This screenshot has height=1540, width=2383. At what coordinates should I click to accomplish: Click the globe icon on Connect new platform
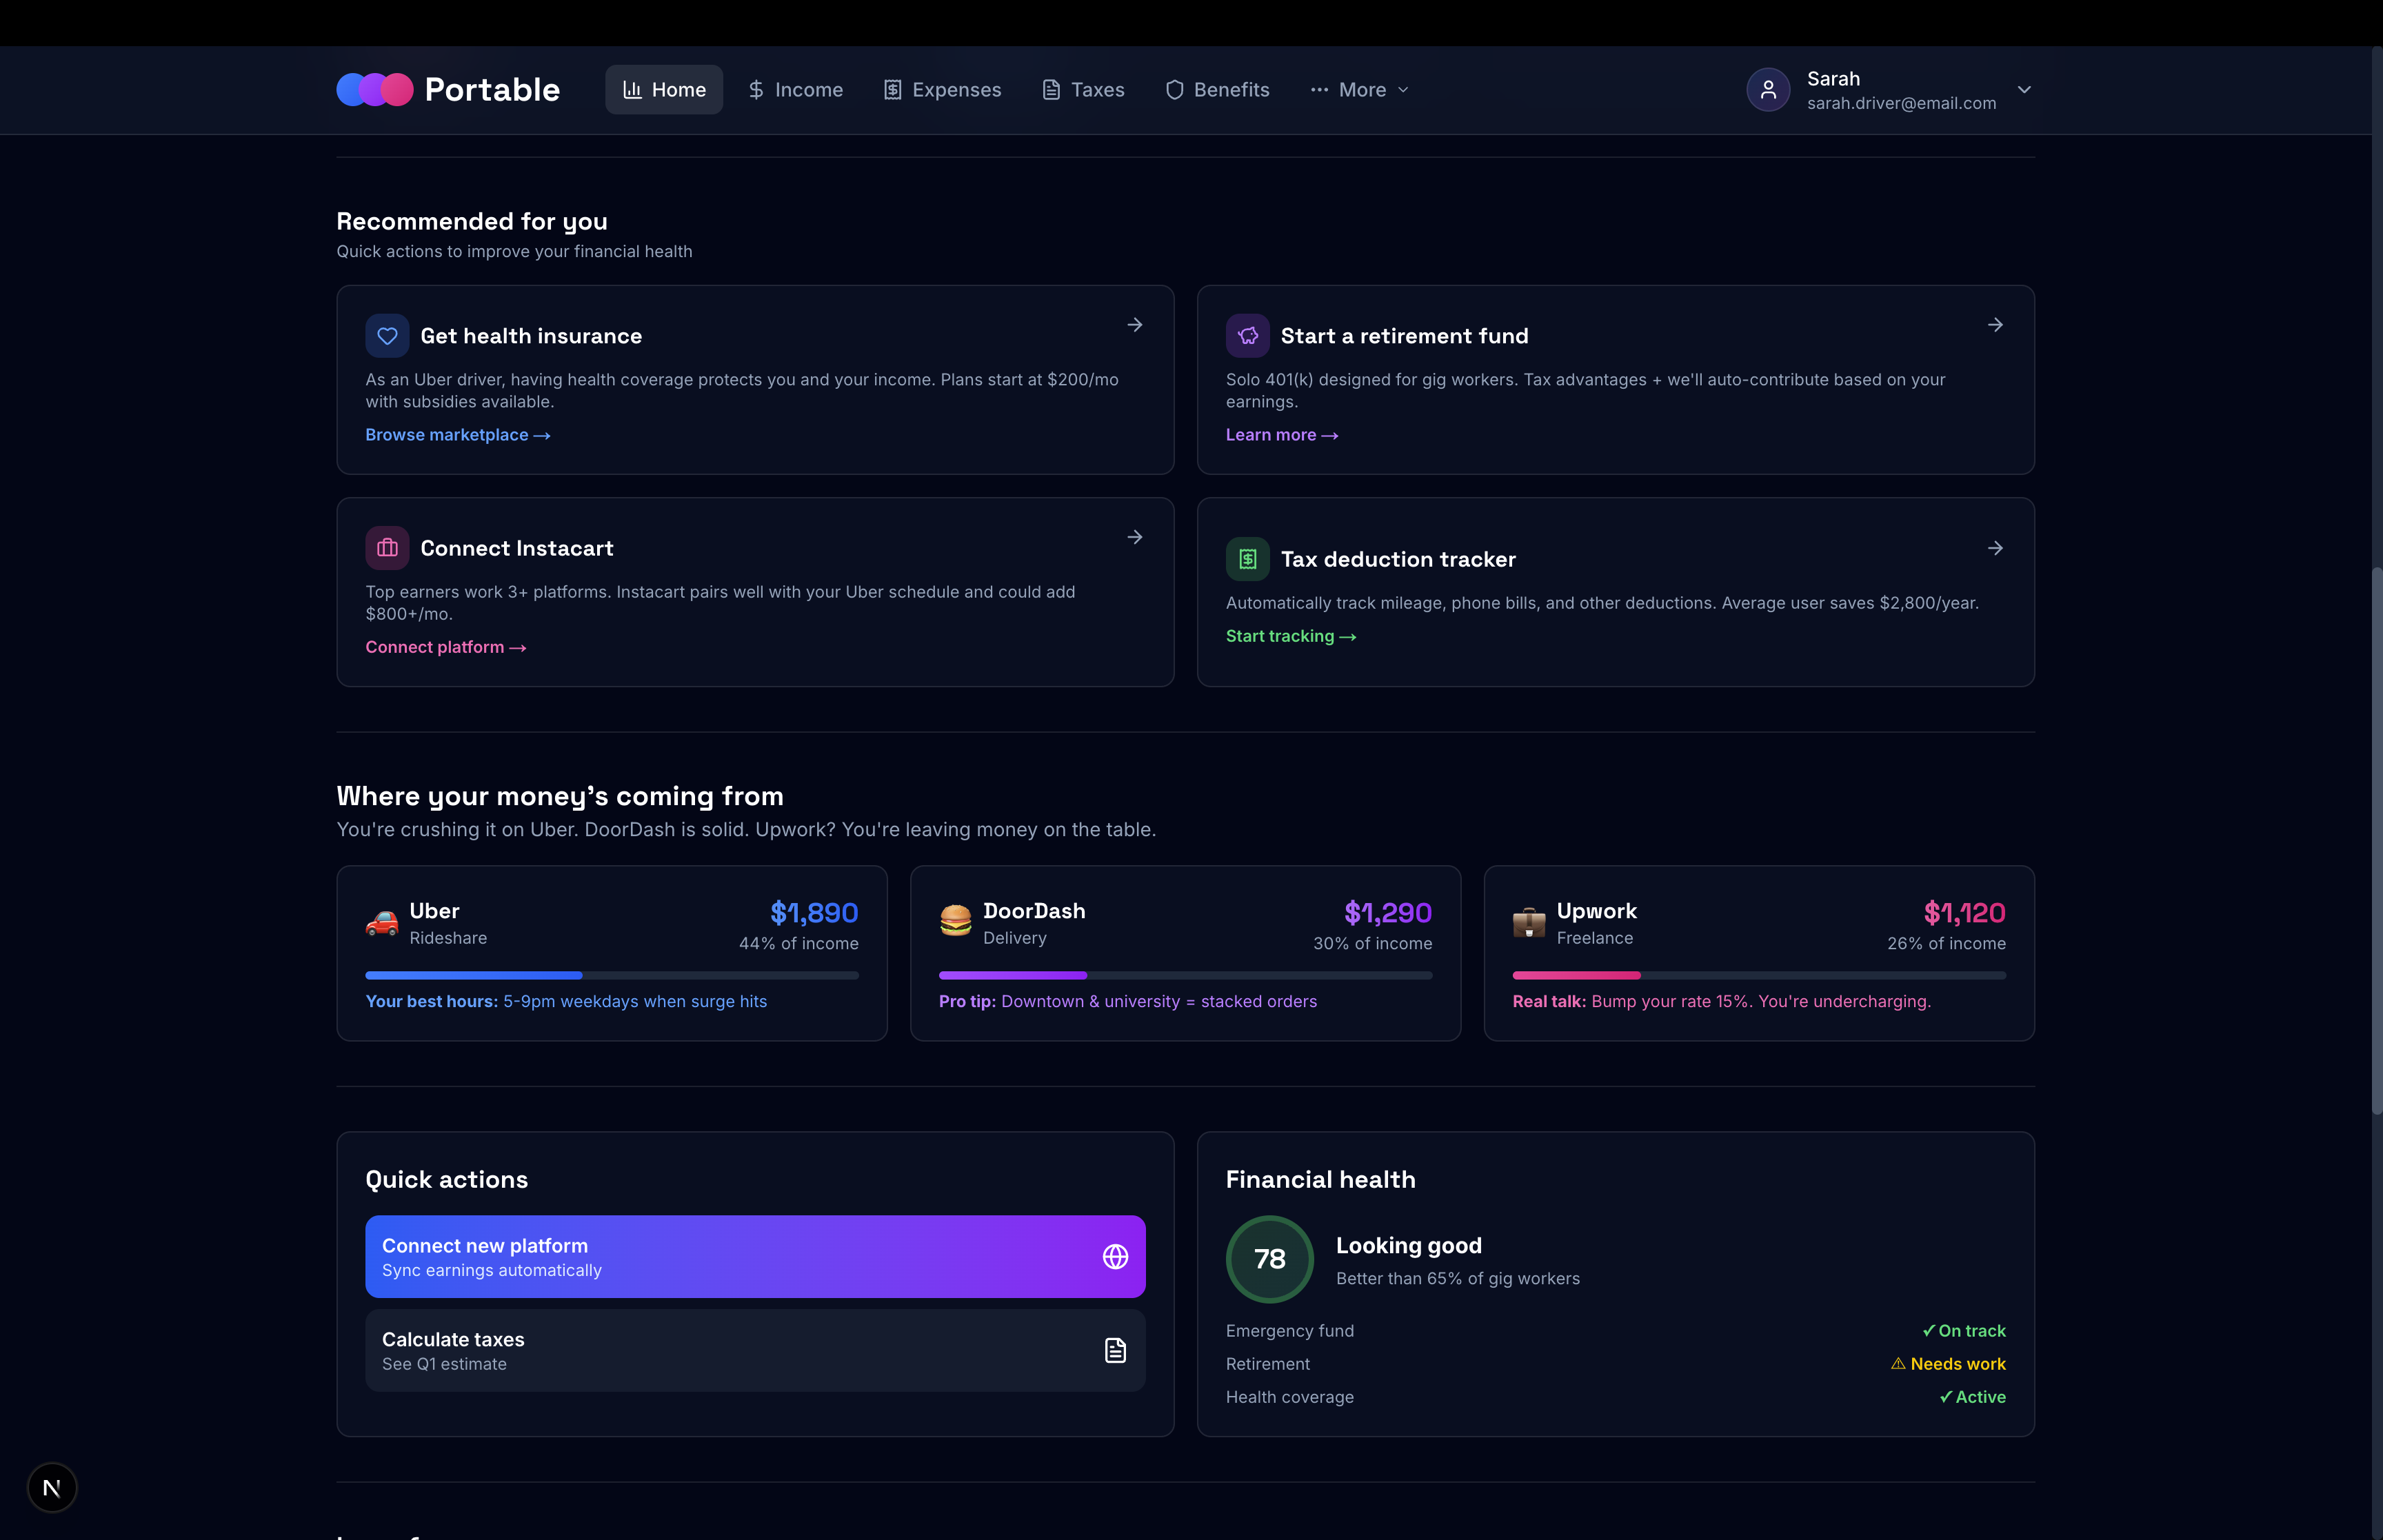(1115, 1257)
